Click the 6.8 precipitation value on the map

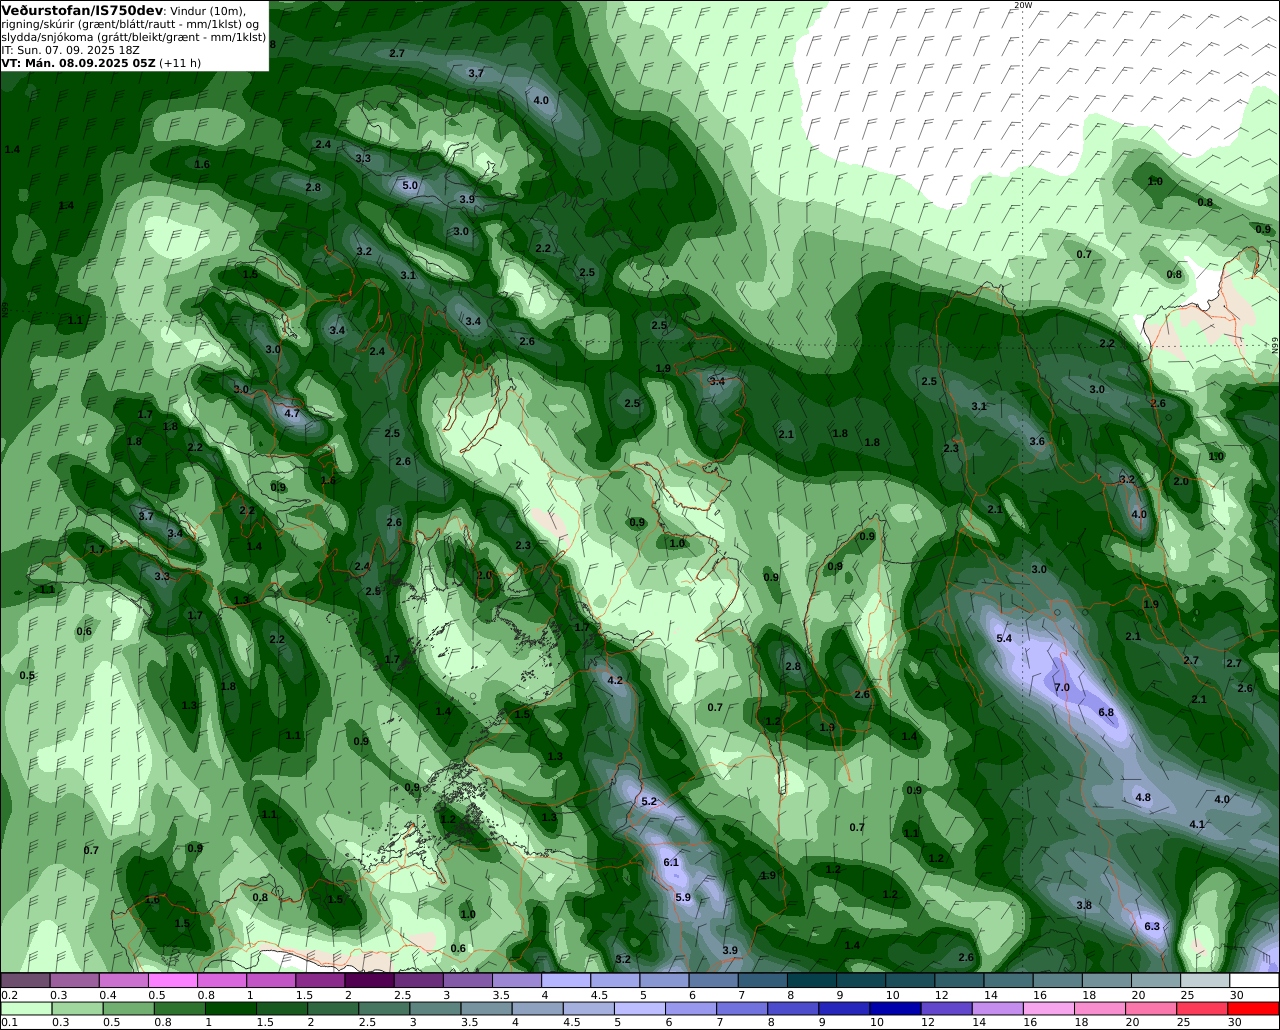point(1106,713)
